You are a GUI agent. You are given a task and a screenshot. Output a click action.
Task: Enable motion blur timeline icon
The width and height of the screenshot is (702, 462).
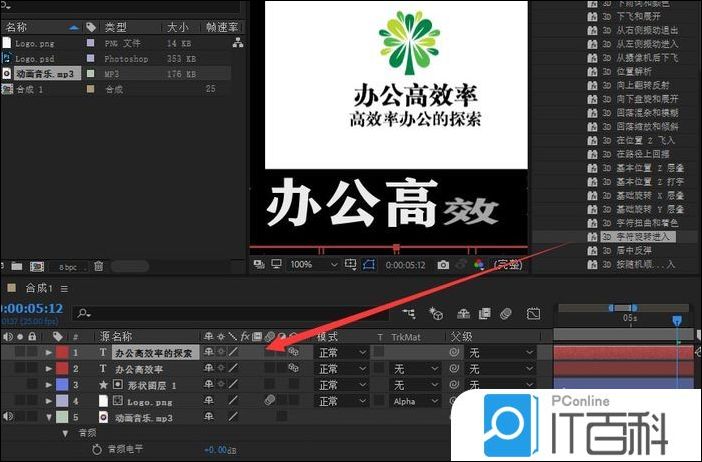point(505,314)
